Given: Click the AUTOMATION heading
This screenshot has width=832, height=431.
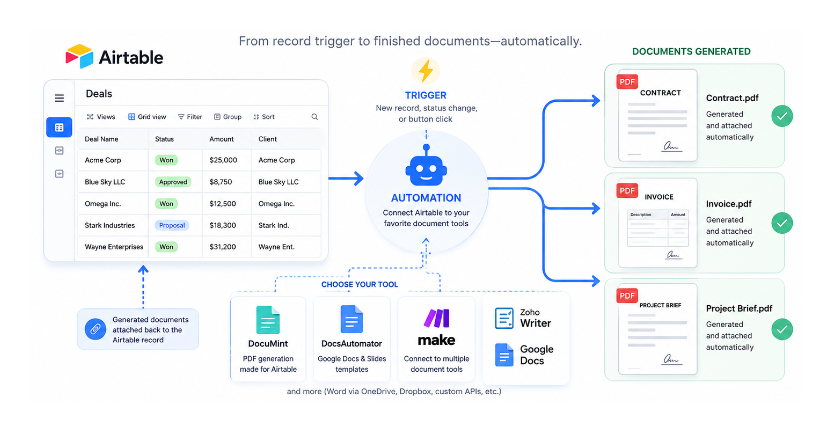Looking at the screenshot, I should tap(426, 198).
